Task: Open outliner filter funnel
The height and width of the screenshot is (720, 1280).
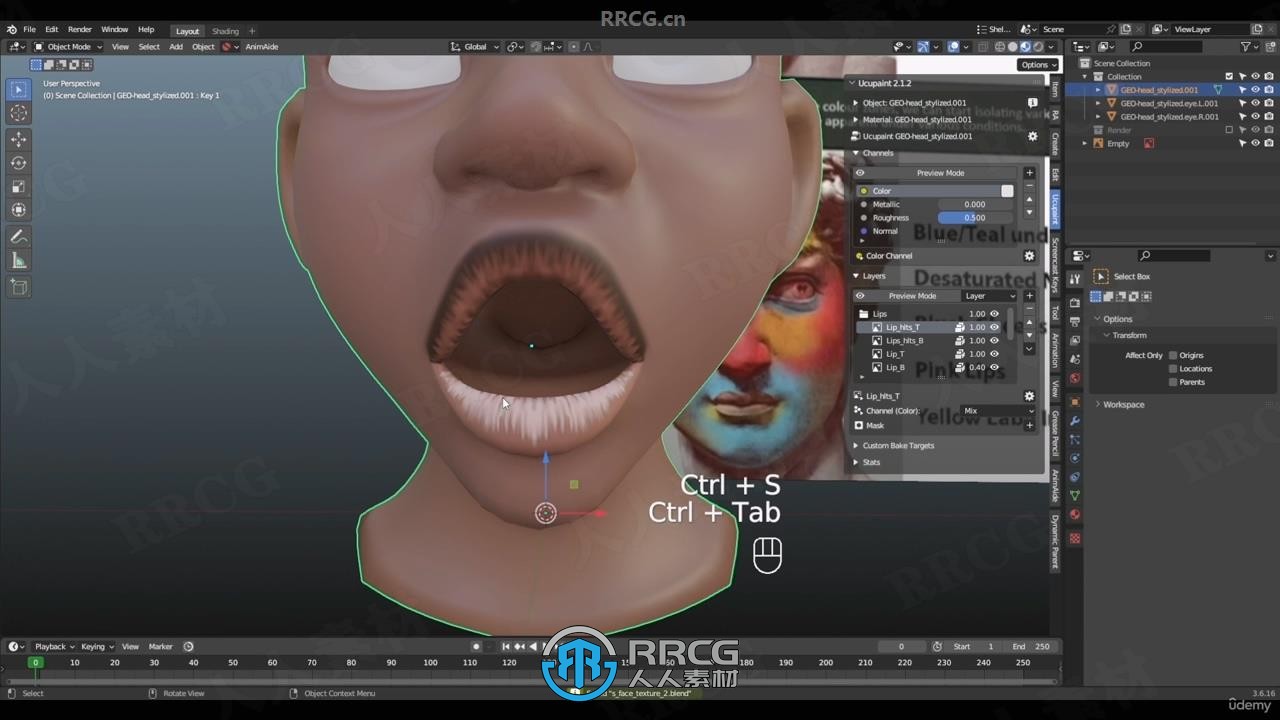Action: tap(1246, 46)
